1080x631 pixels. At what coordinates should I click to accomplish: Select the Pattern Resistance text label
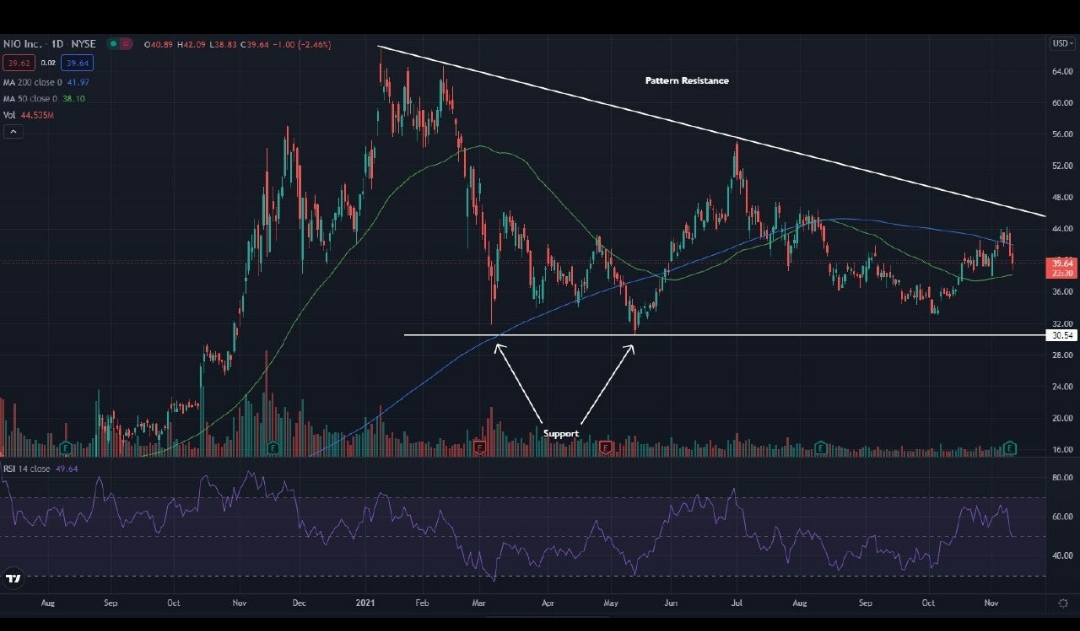[x=687, y=81]
